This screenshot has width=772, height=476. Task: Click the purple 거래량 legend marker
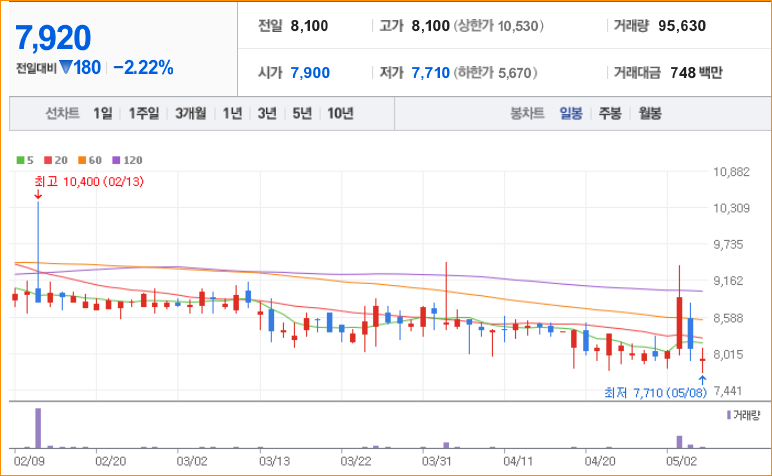[x=729, y=415]
